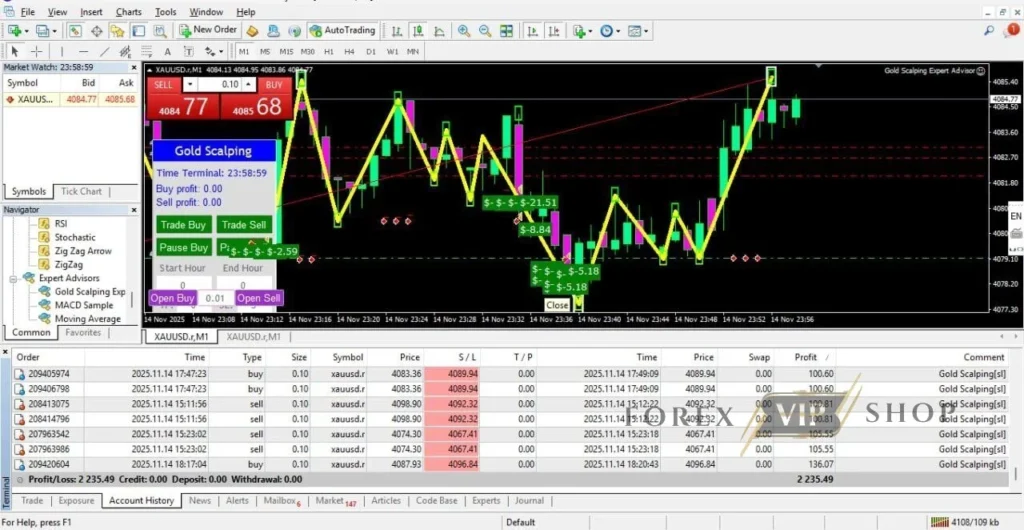Decrease the lot volume with down arrow
Image resolution: width=1024 pixels, height=530 pixels.
tap(189, 85)
